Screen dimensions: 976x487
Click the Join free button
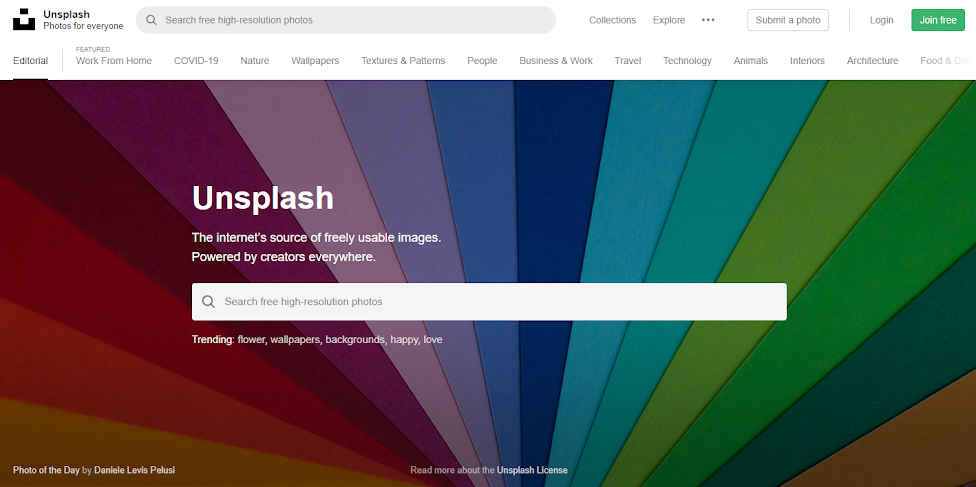click(937, 20)
